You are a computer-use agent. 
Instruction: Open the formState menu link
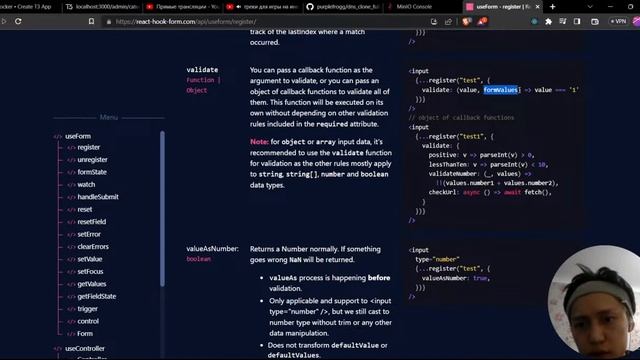click(92, 172)
